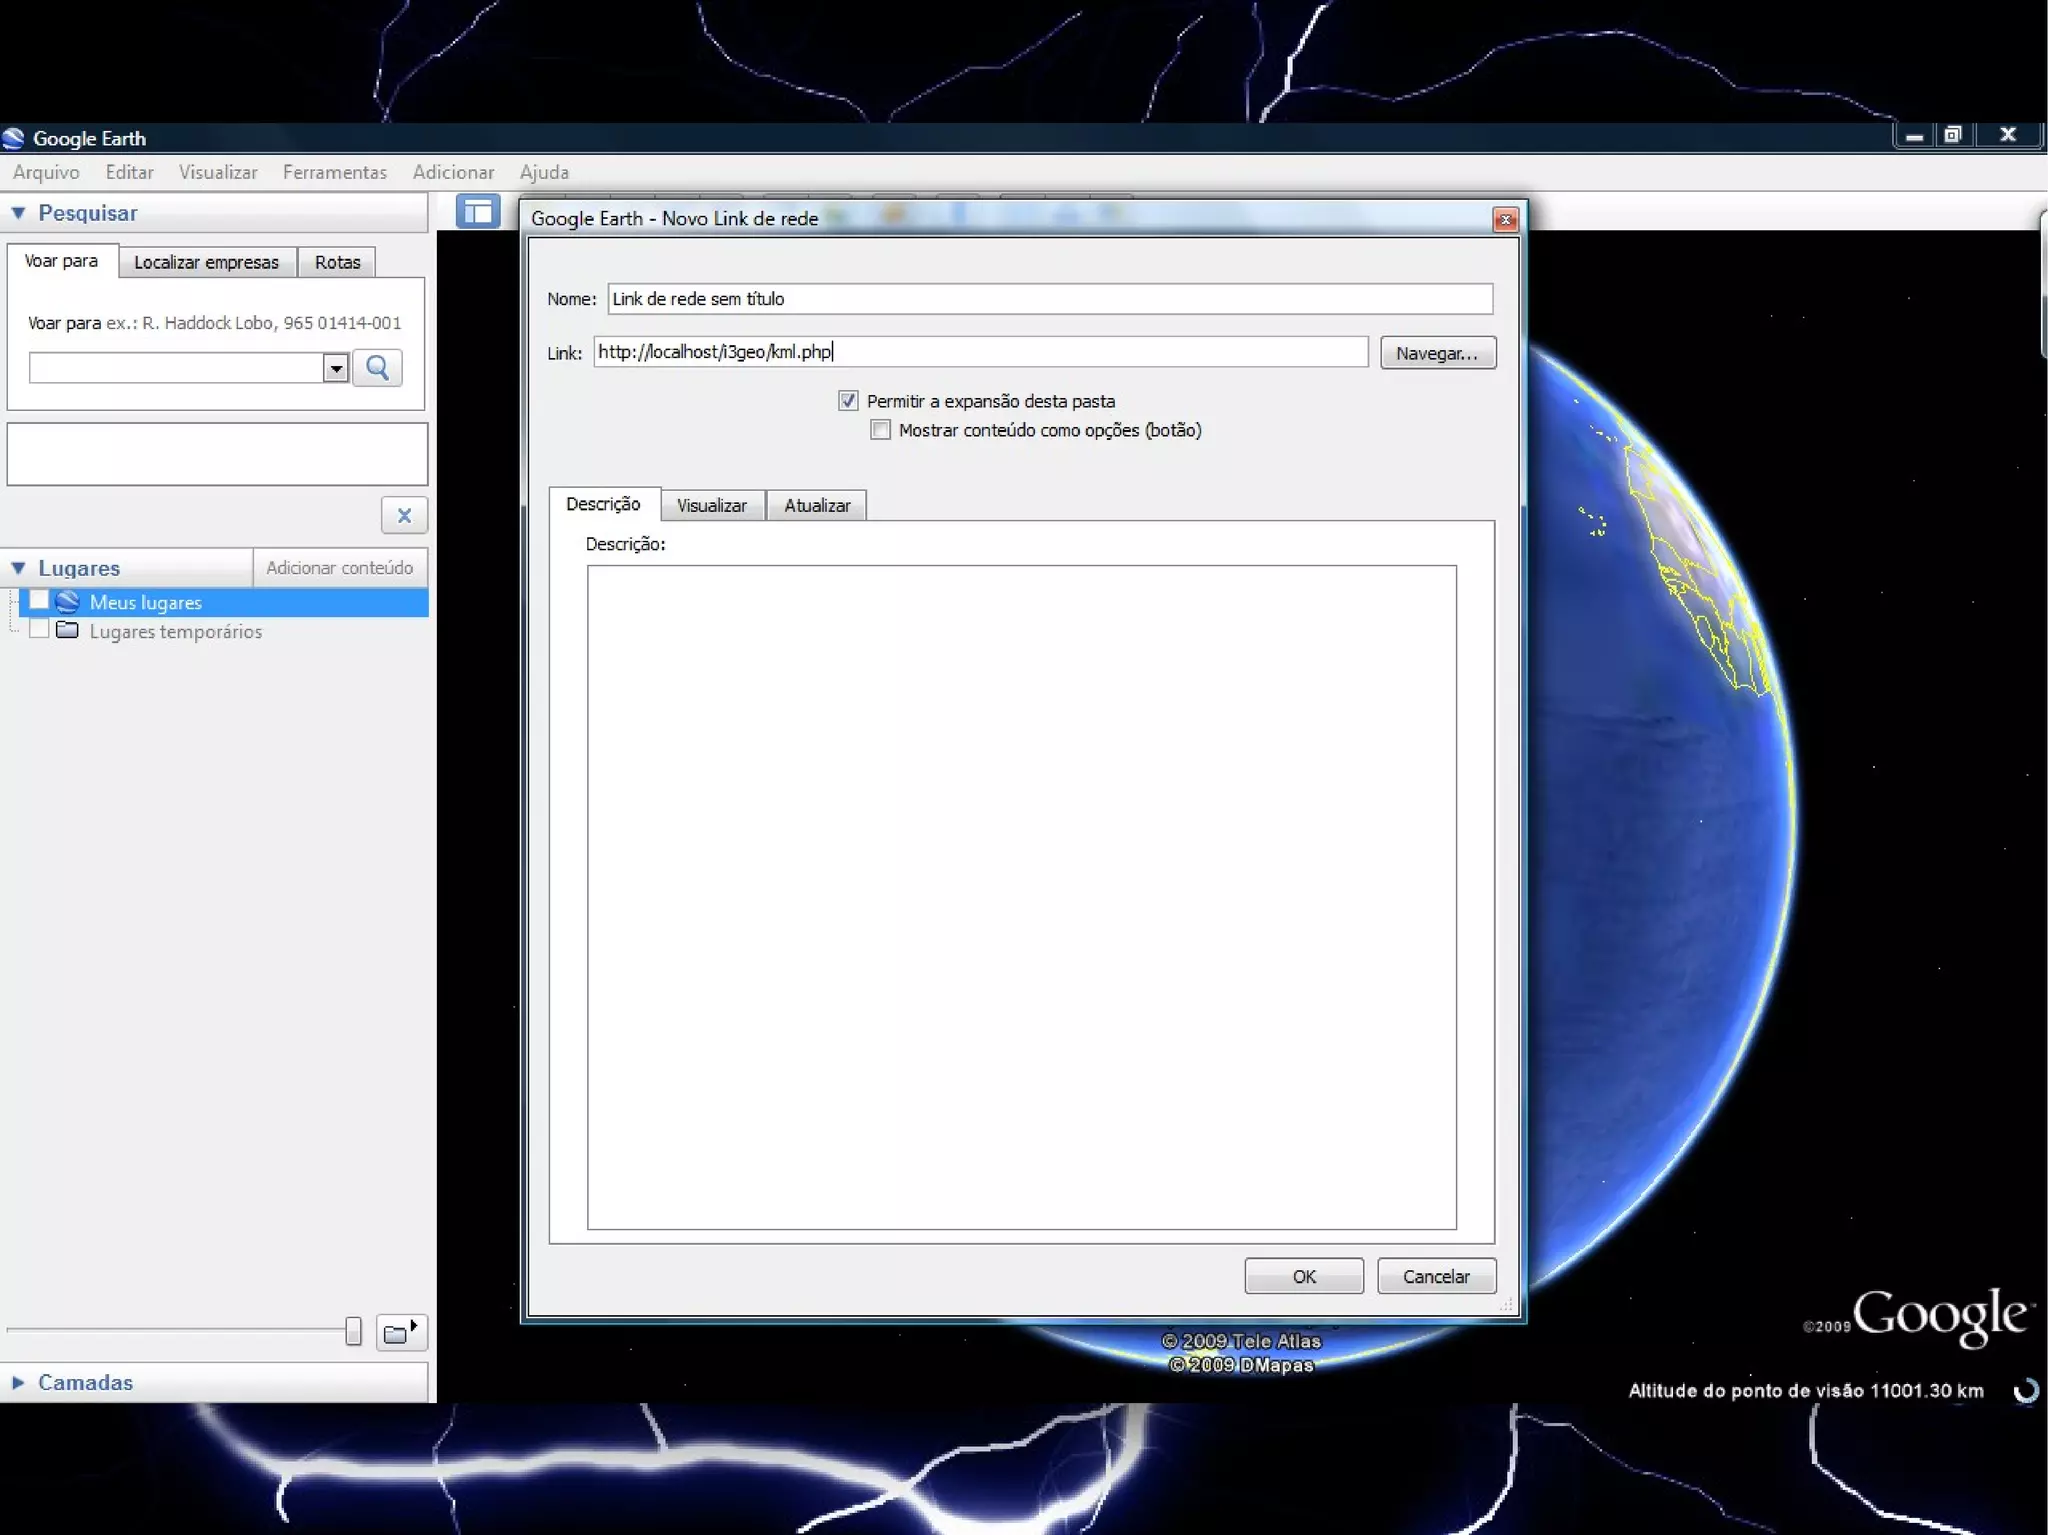This screenshot has height=1535, width=2048.
Task: Click the Lugares temporários folder icon
Action: pyautogui.click(x=68, y=631)
